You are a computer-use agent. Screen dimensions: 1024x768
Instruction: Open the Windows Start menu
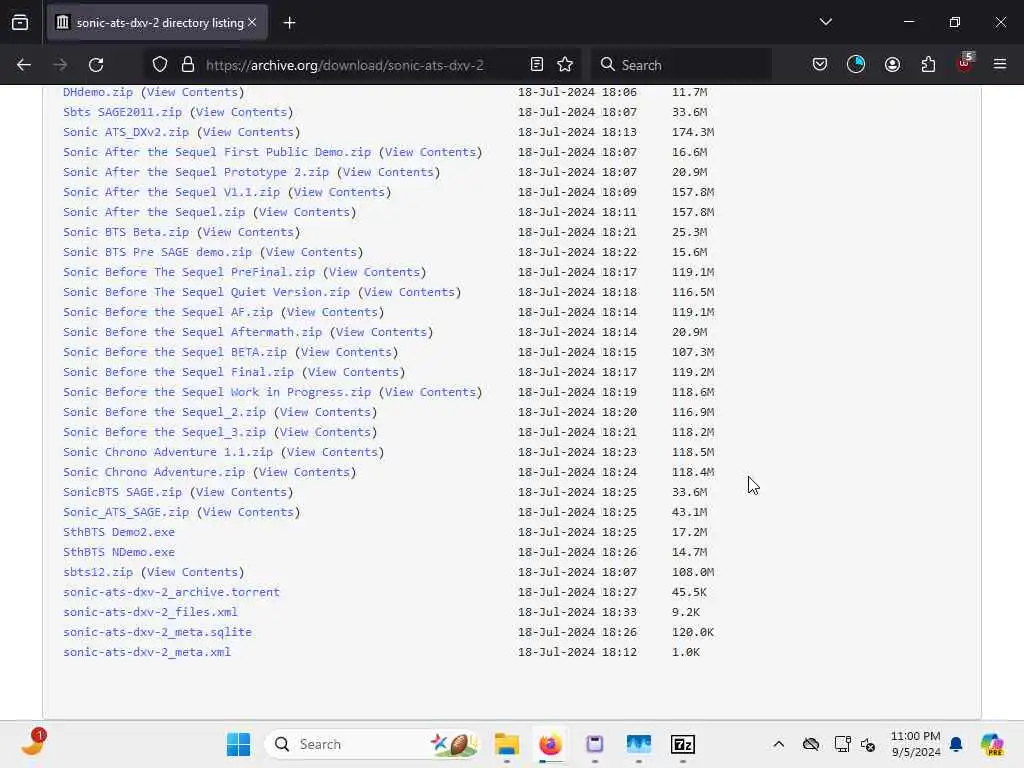point(238,744)
